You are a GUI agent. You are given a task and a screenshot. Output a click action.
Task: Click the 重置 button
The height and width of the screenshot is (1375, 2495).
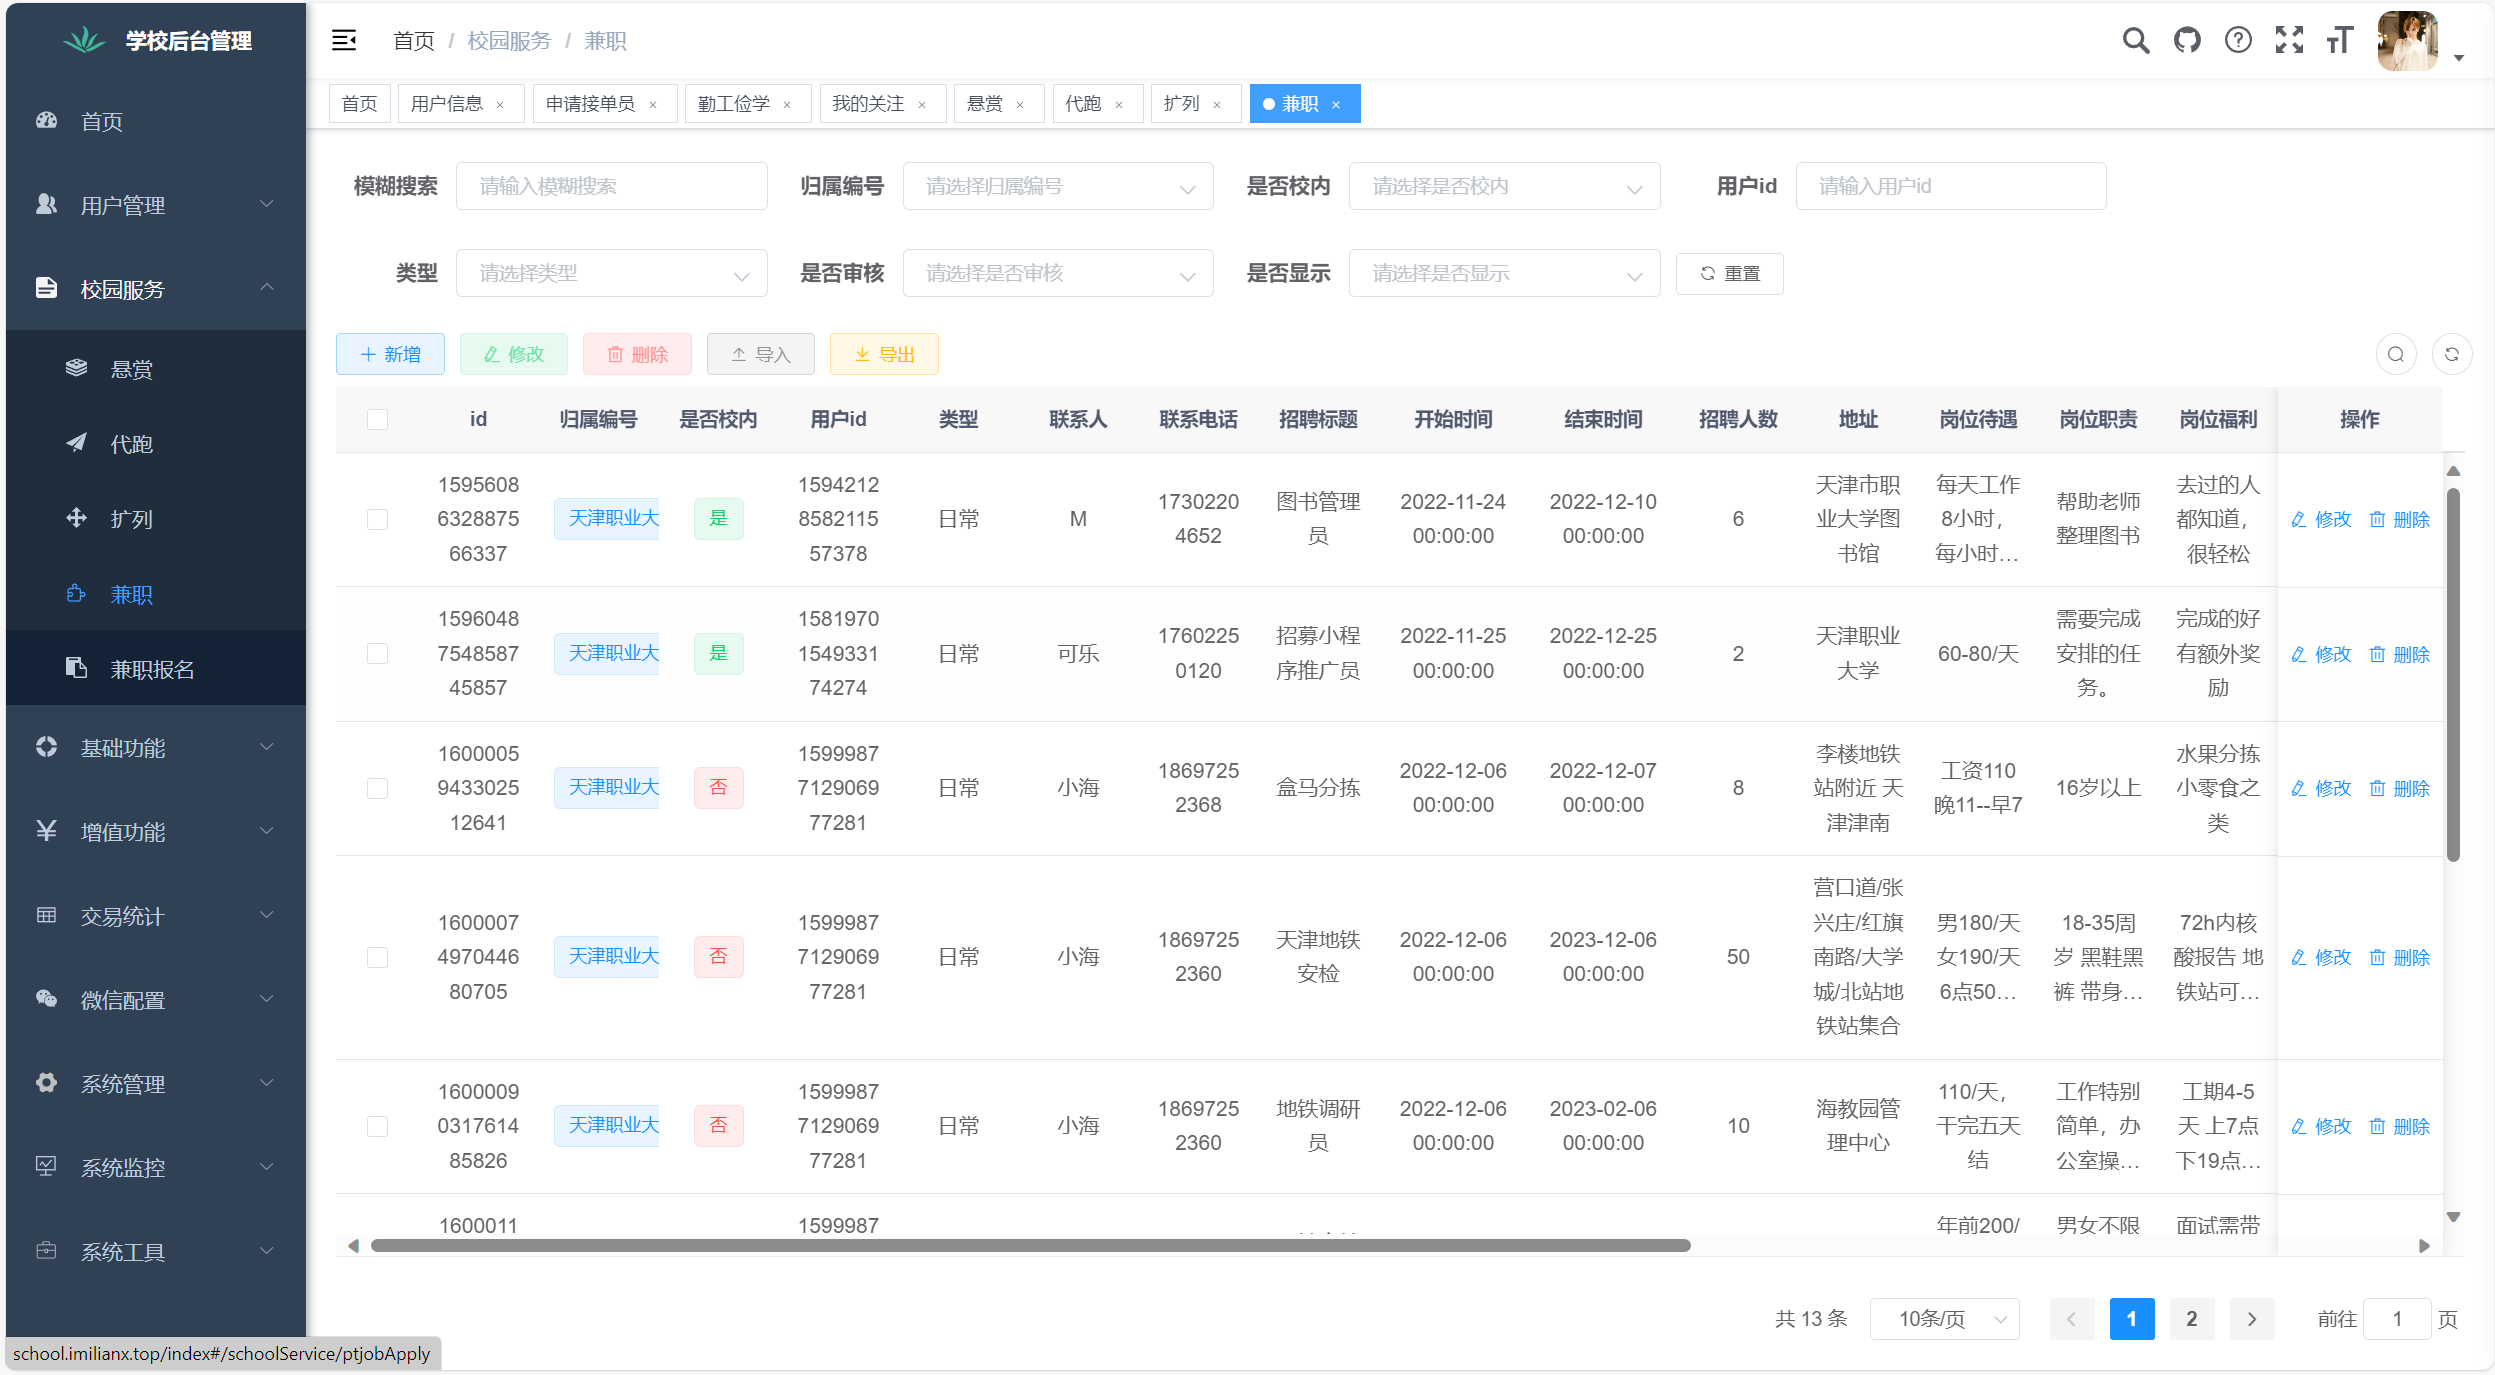tap(1730, 273)
